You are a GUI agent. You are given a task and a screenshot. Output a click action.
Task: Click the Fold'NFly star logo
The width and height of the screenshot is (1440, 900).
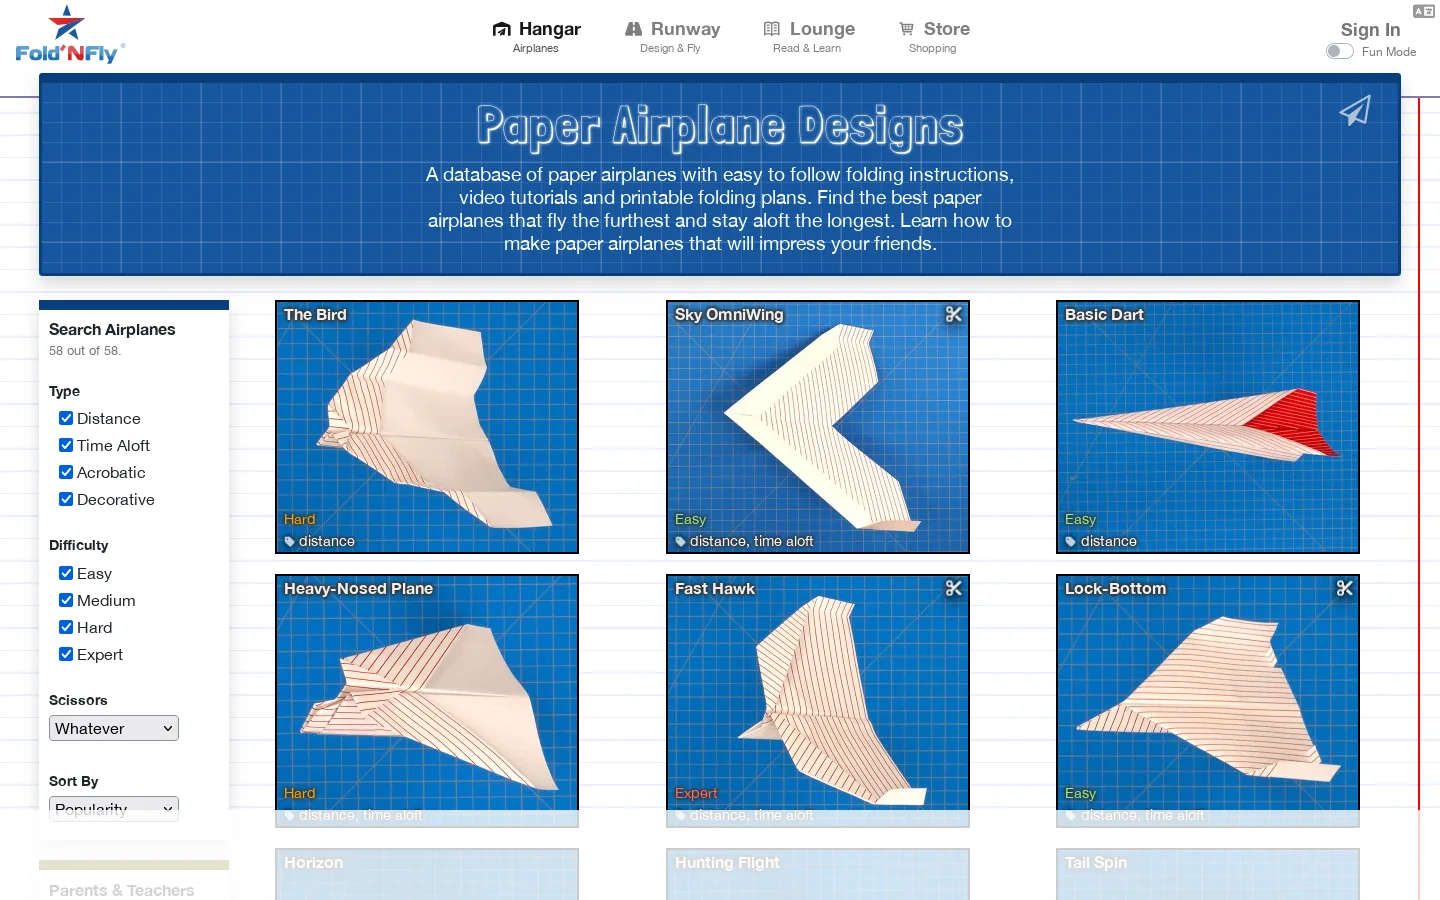(69, 35)
